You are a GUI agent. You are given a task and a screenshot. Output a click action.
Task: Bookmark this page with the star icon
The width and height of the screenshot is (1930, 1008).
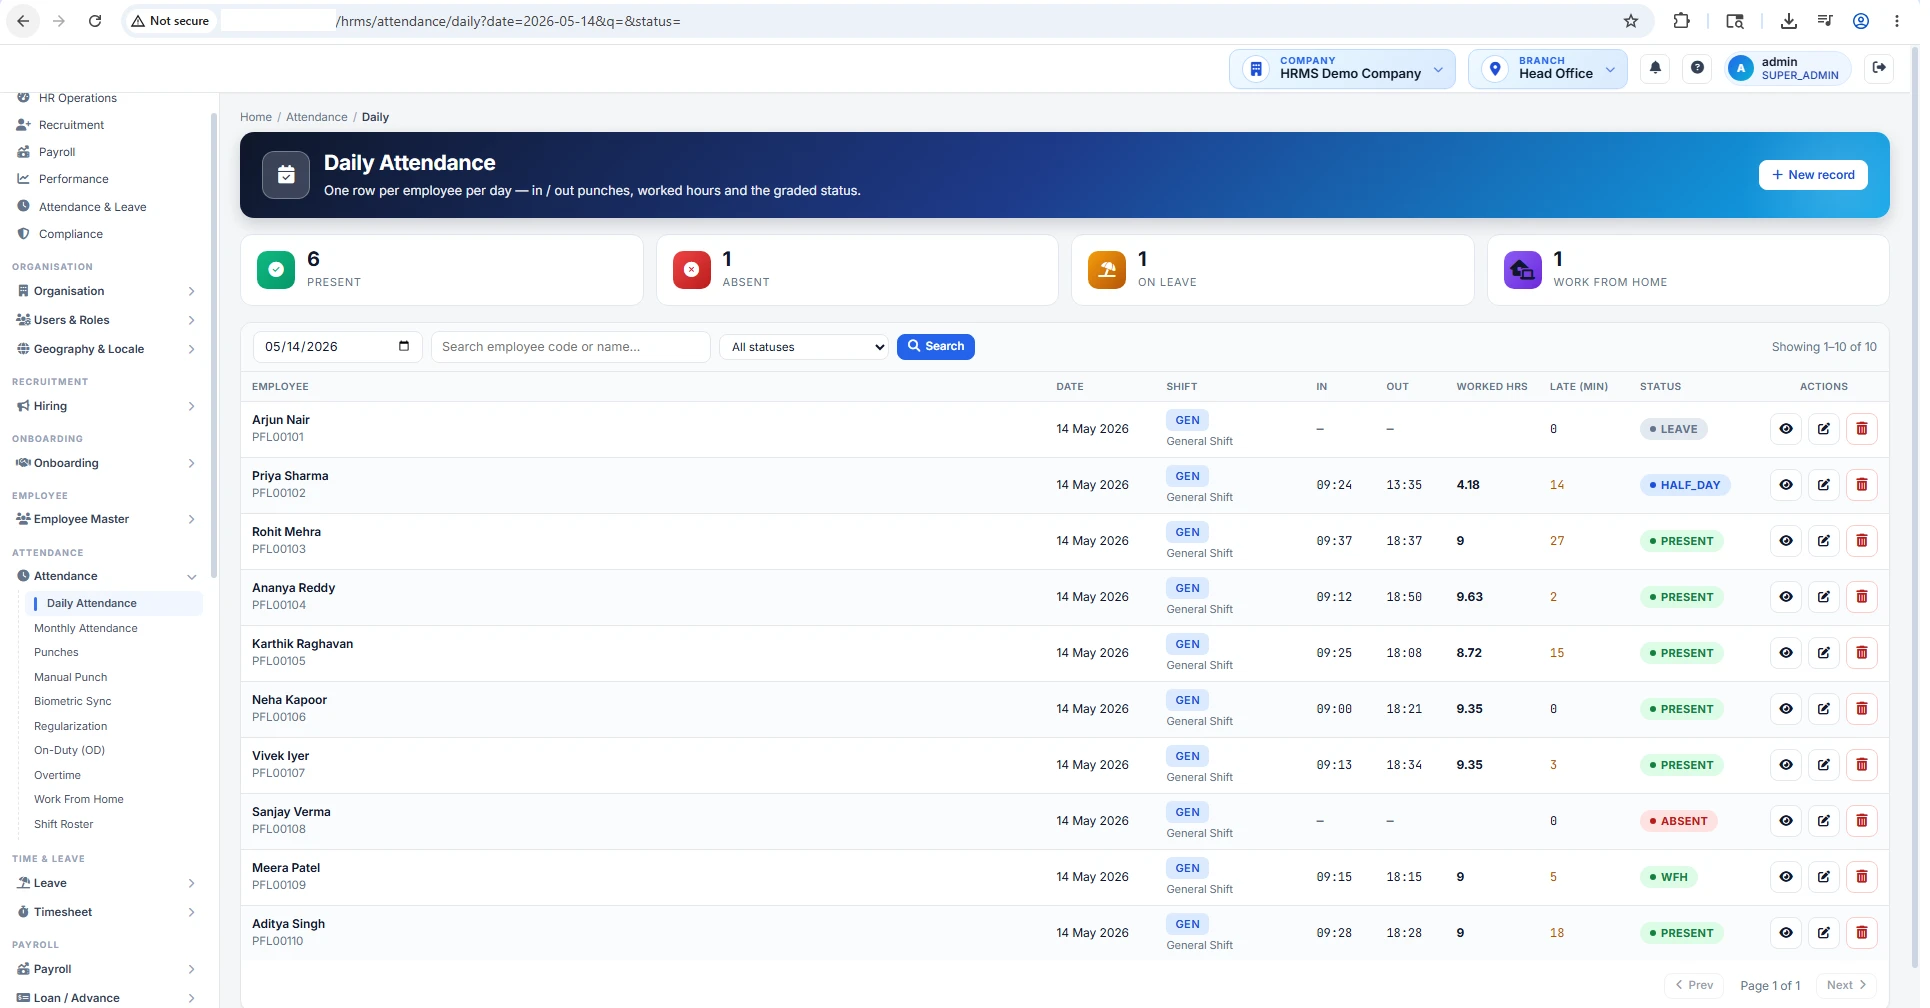(x=1631, y=21)
